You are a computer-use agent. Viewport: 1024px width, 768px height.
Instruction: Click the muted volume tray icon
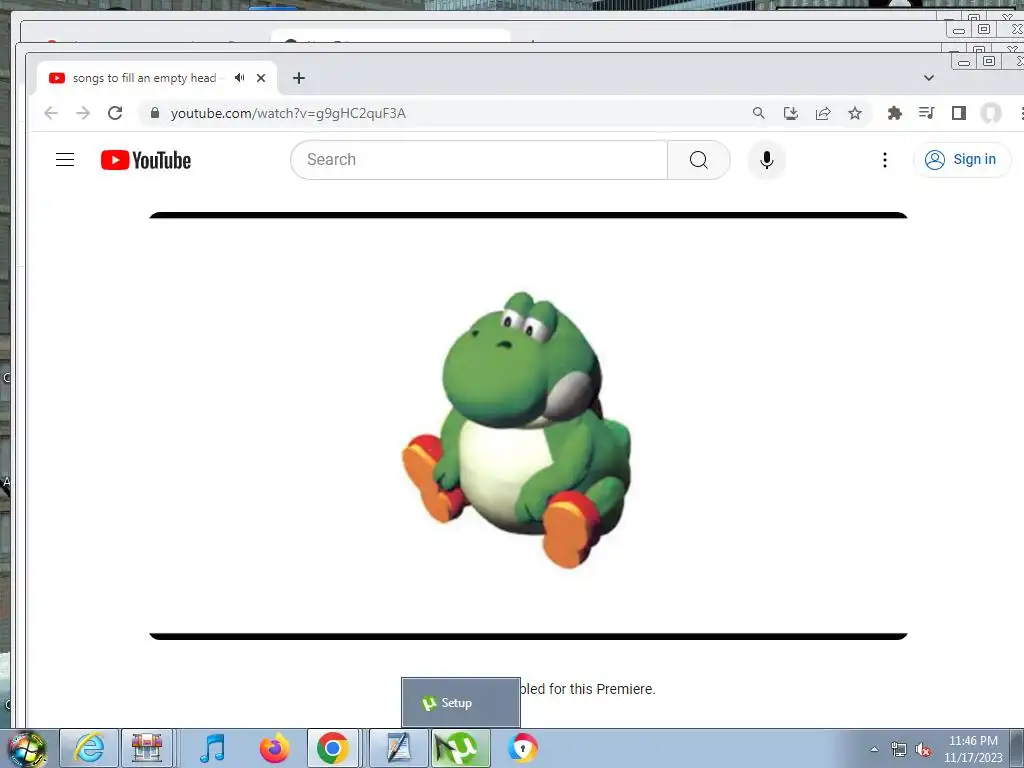coord(923,749)
